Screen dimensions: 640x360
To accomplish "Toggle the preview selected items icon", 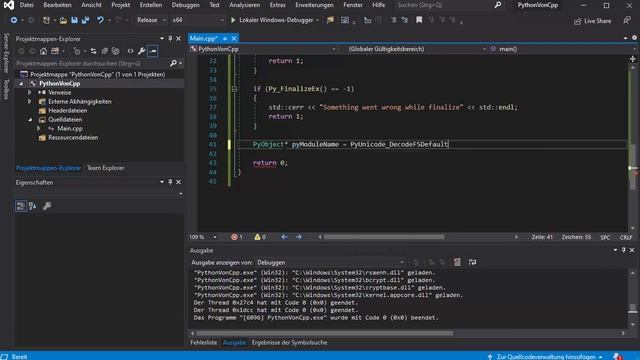I will [153, 51].
